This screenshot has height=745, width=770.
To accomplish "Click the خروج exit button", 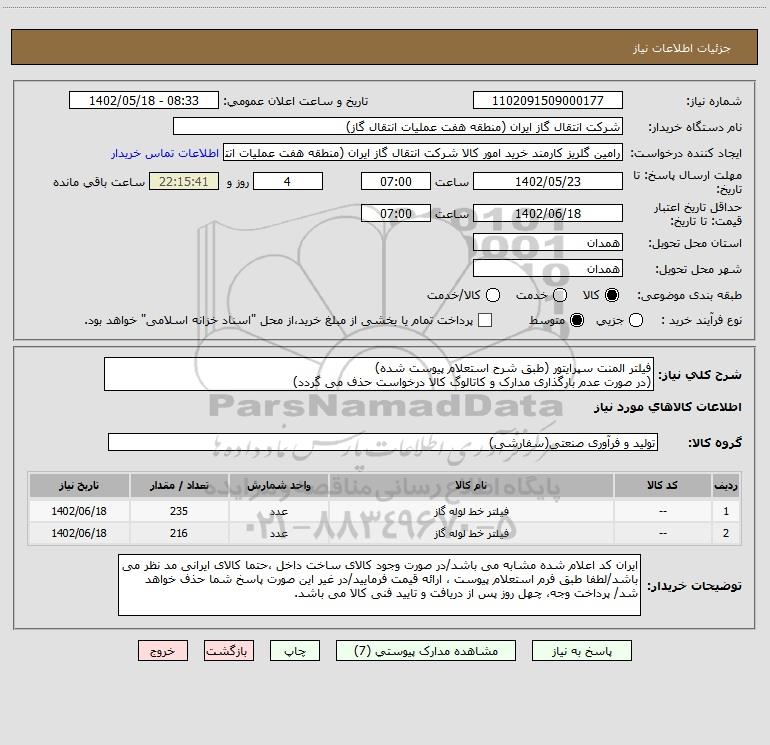I will click(163, 651).
